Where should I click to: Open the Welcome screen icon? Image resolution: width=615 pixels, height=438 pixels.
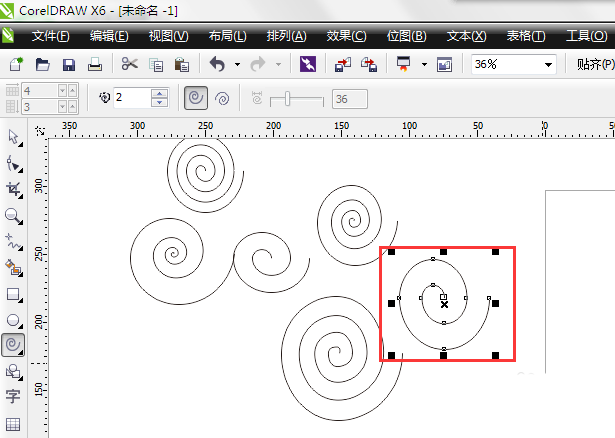pyautogui.click(x=444, y=65)
